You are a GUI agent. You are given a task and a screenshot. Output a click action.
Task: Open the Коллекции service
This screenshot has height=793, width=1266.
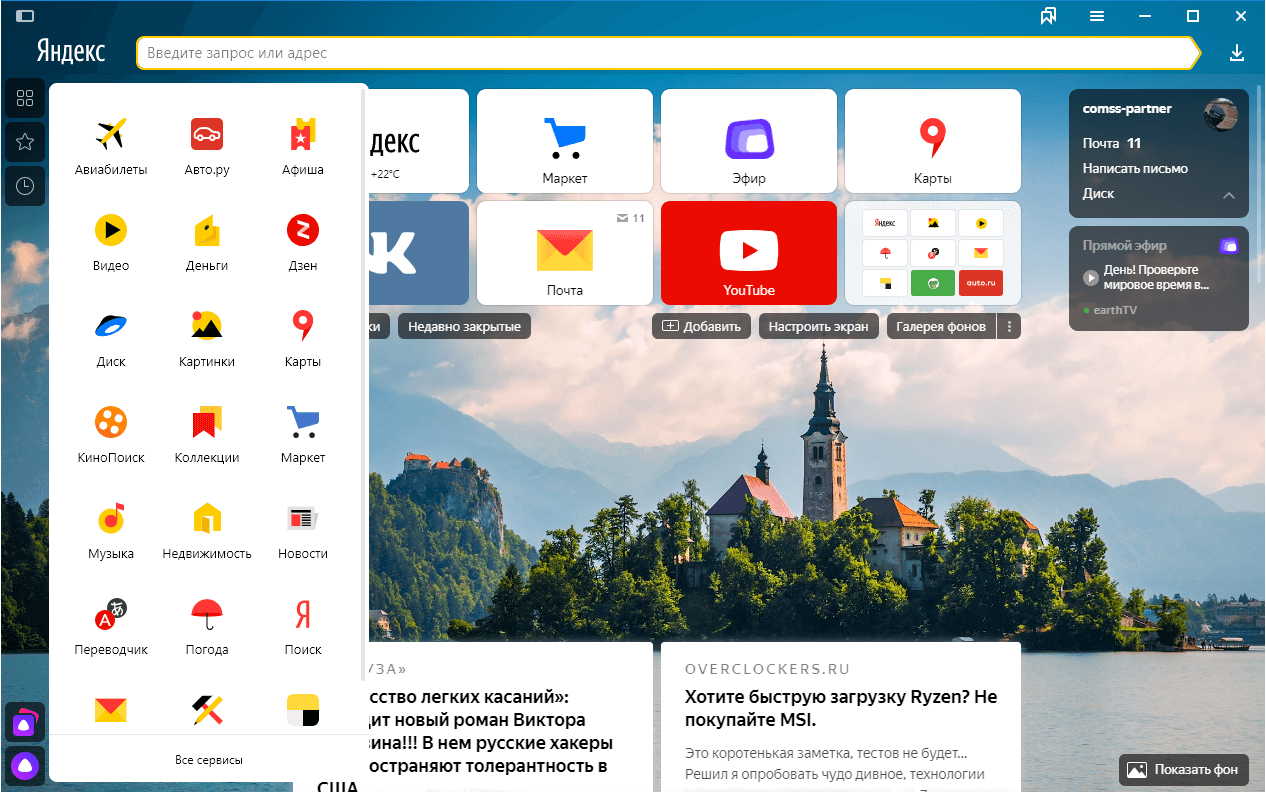207,434
